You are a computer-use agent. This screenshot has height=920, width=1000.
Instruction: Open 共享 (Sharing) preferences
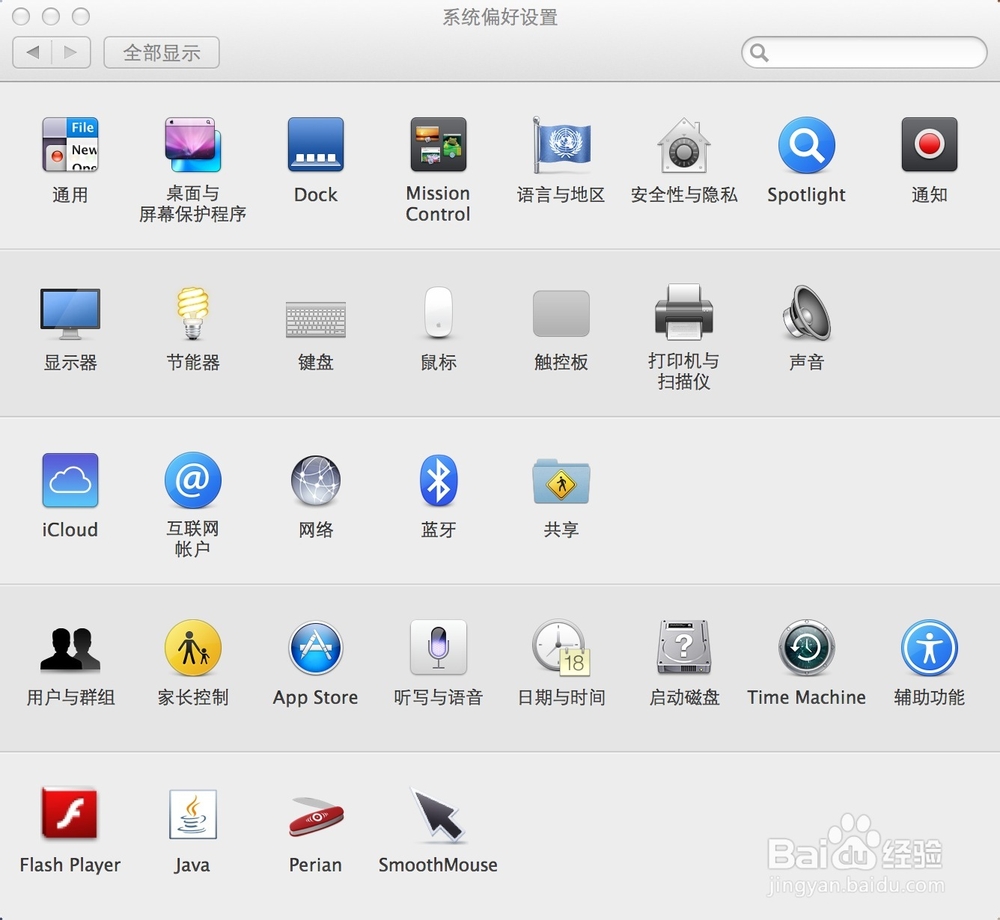pos(561,481)
